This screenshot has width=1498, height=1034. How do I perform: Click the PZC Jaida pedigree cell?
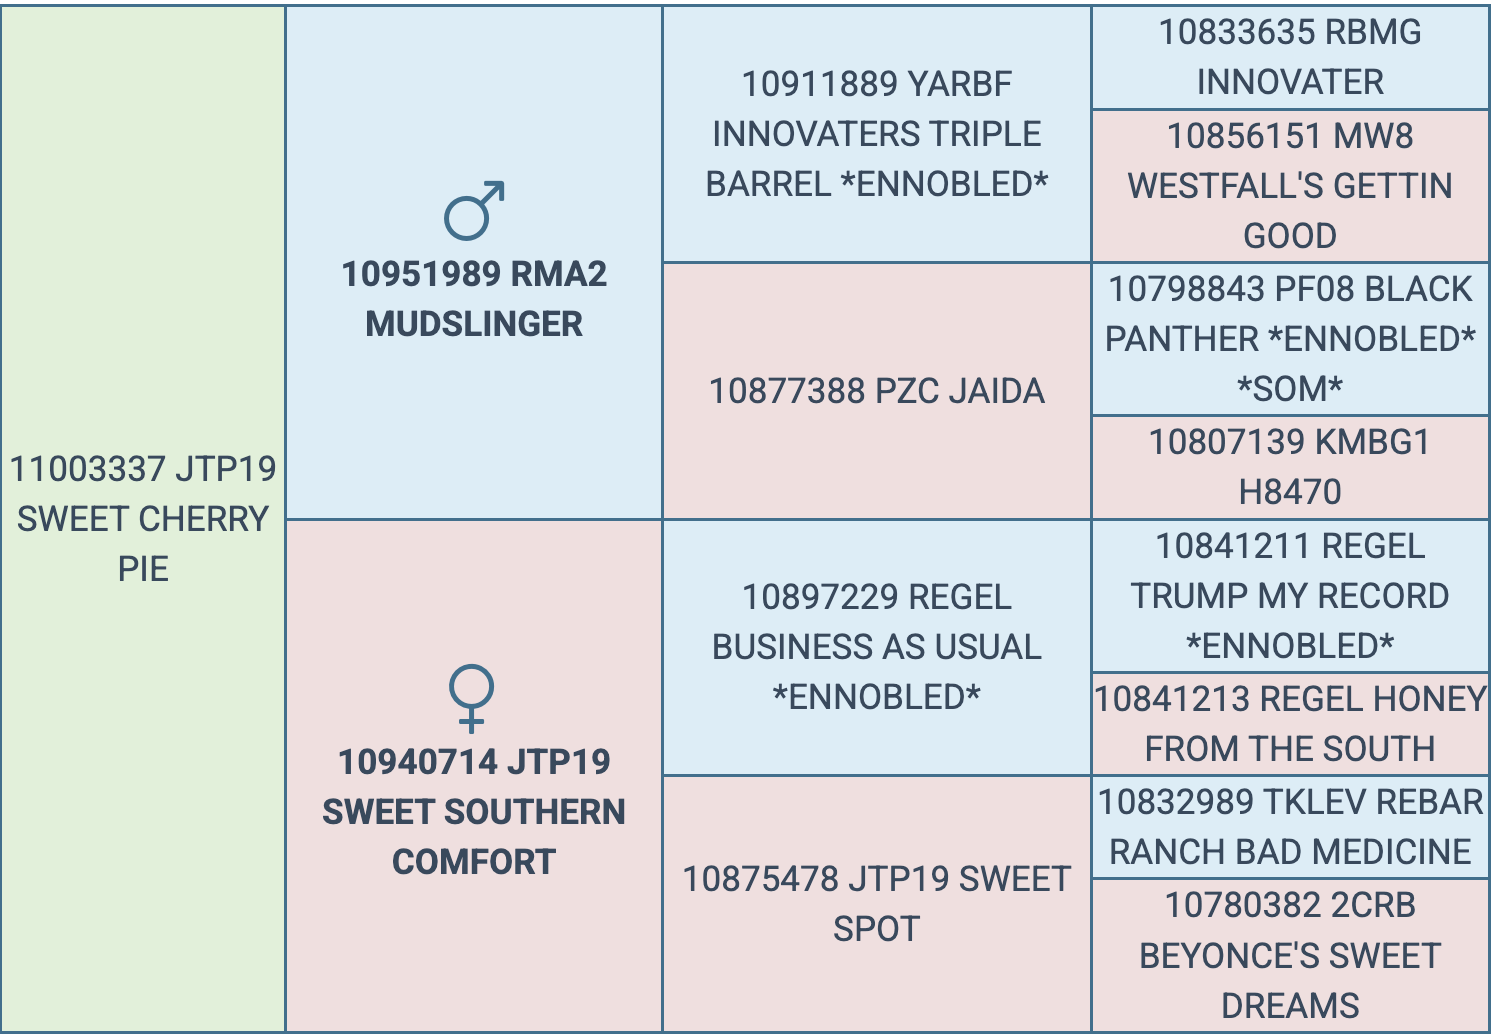pyautogui.click(x=876, y=391)
